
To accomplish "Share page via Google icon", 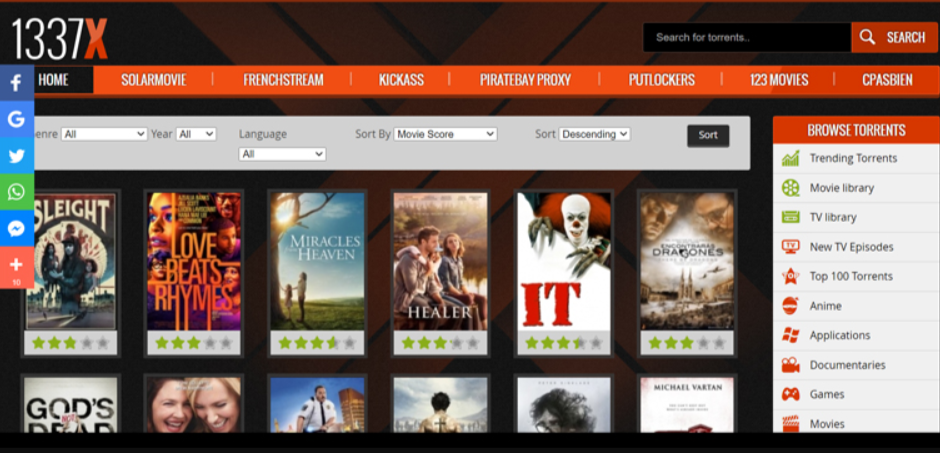I will point(17,119).
